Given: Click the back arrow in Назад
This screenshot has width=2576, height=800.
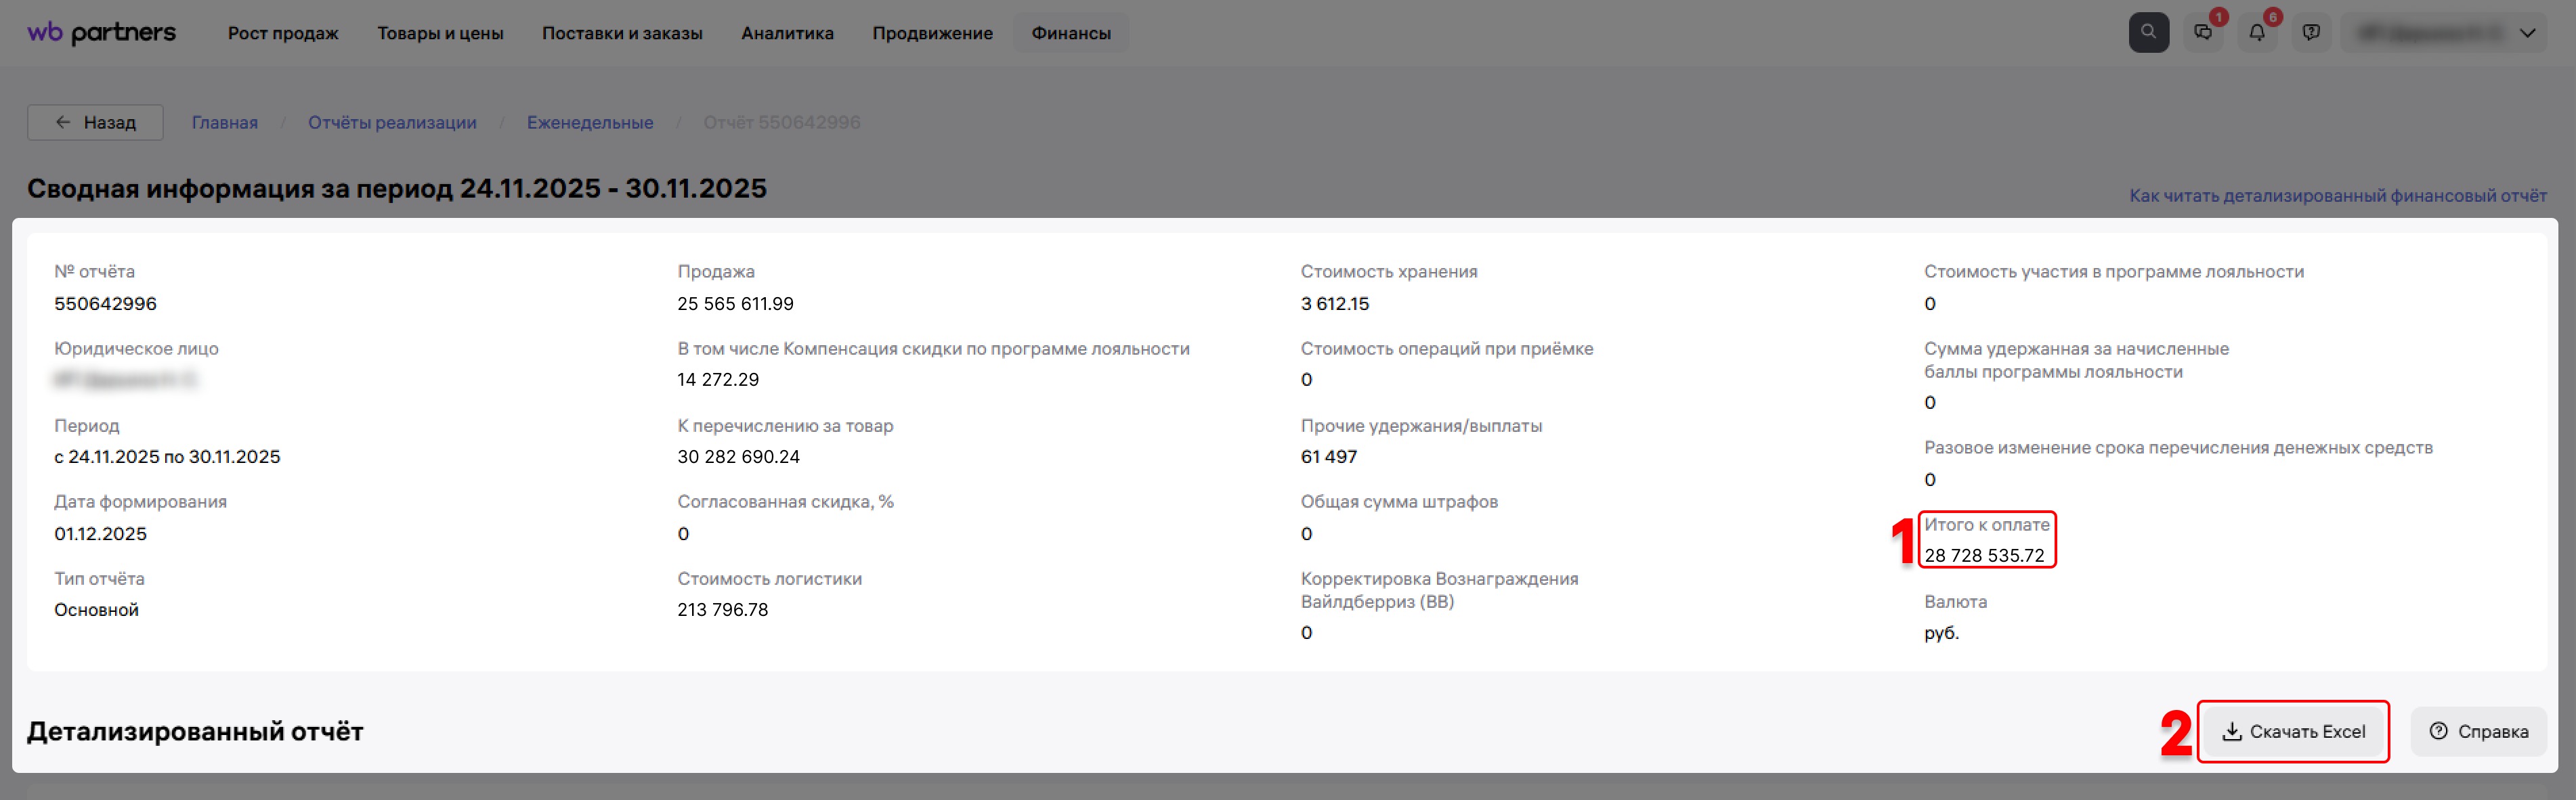Looking at the screenshot, I should coord(63,122).
